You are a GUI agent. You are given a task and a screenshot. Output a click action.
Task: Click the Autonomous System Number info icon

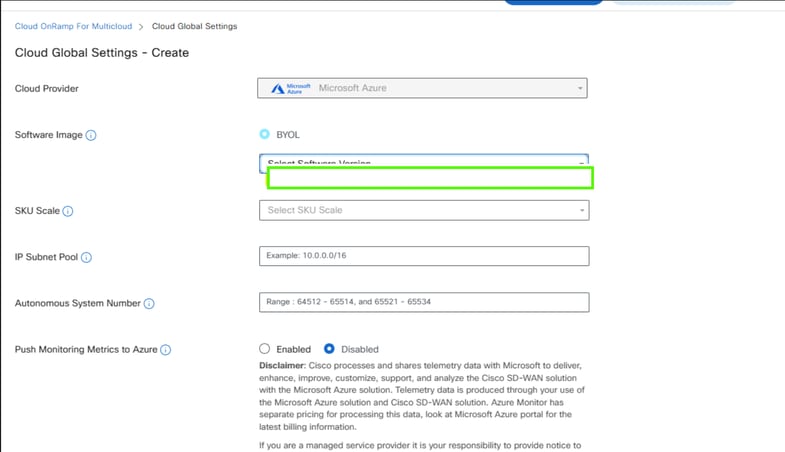click(x=149, y=303)
